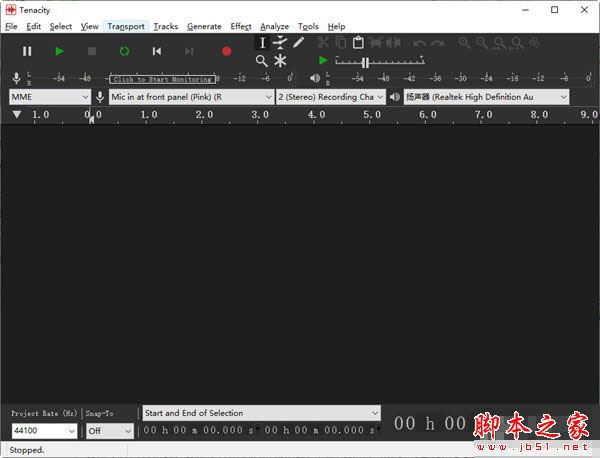This screenshot has width=600, height=458.
Task: Click the Tenacity app icon in title bar
Action: 11,10
